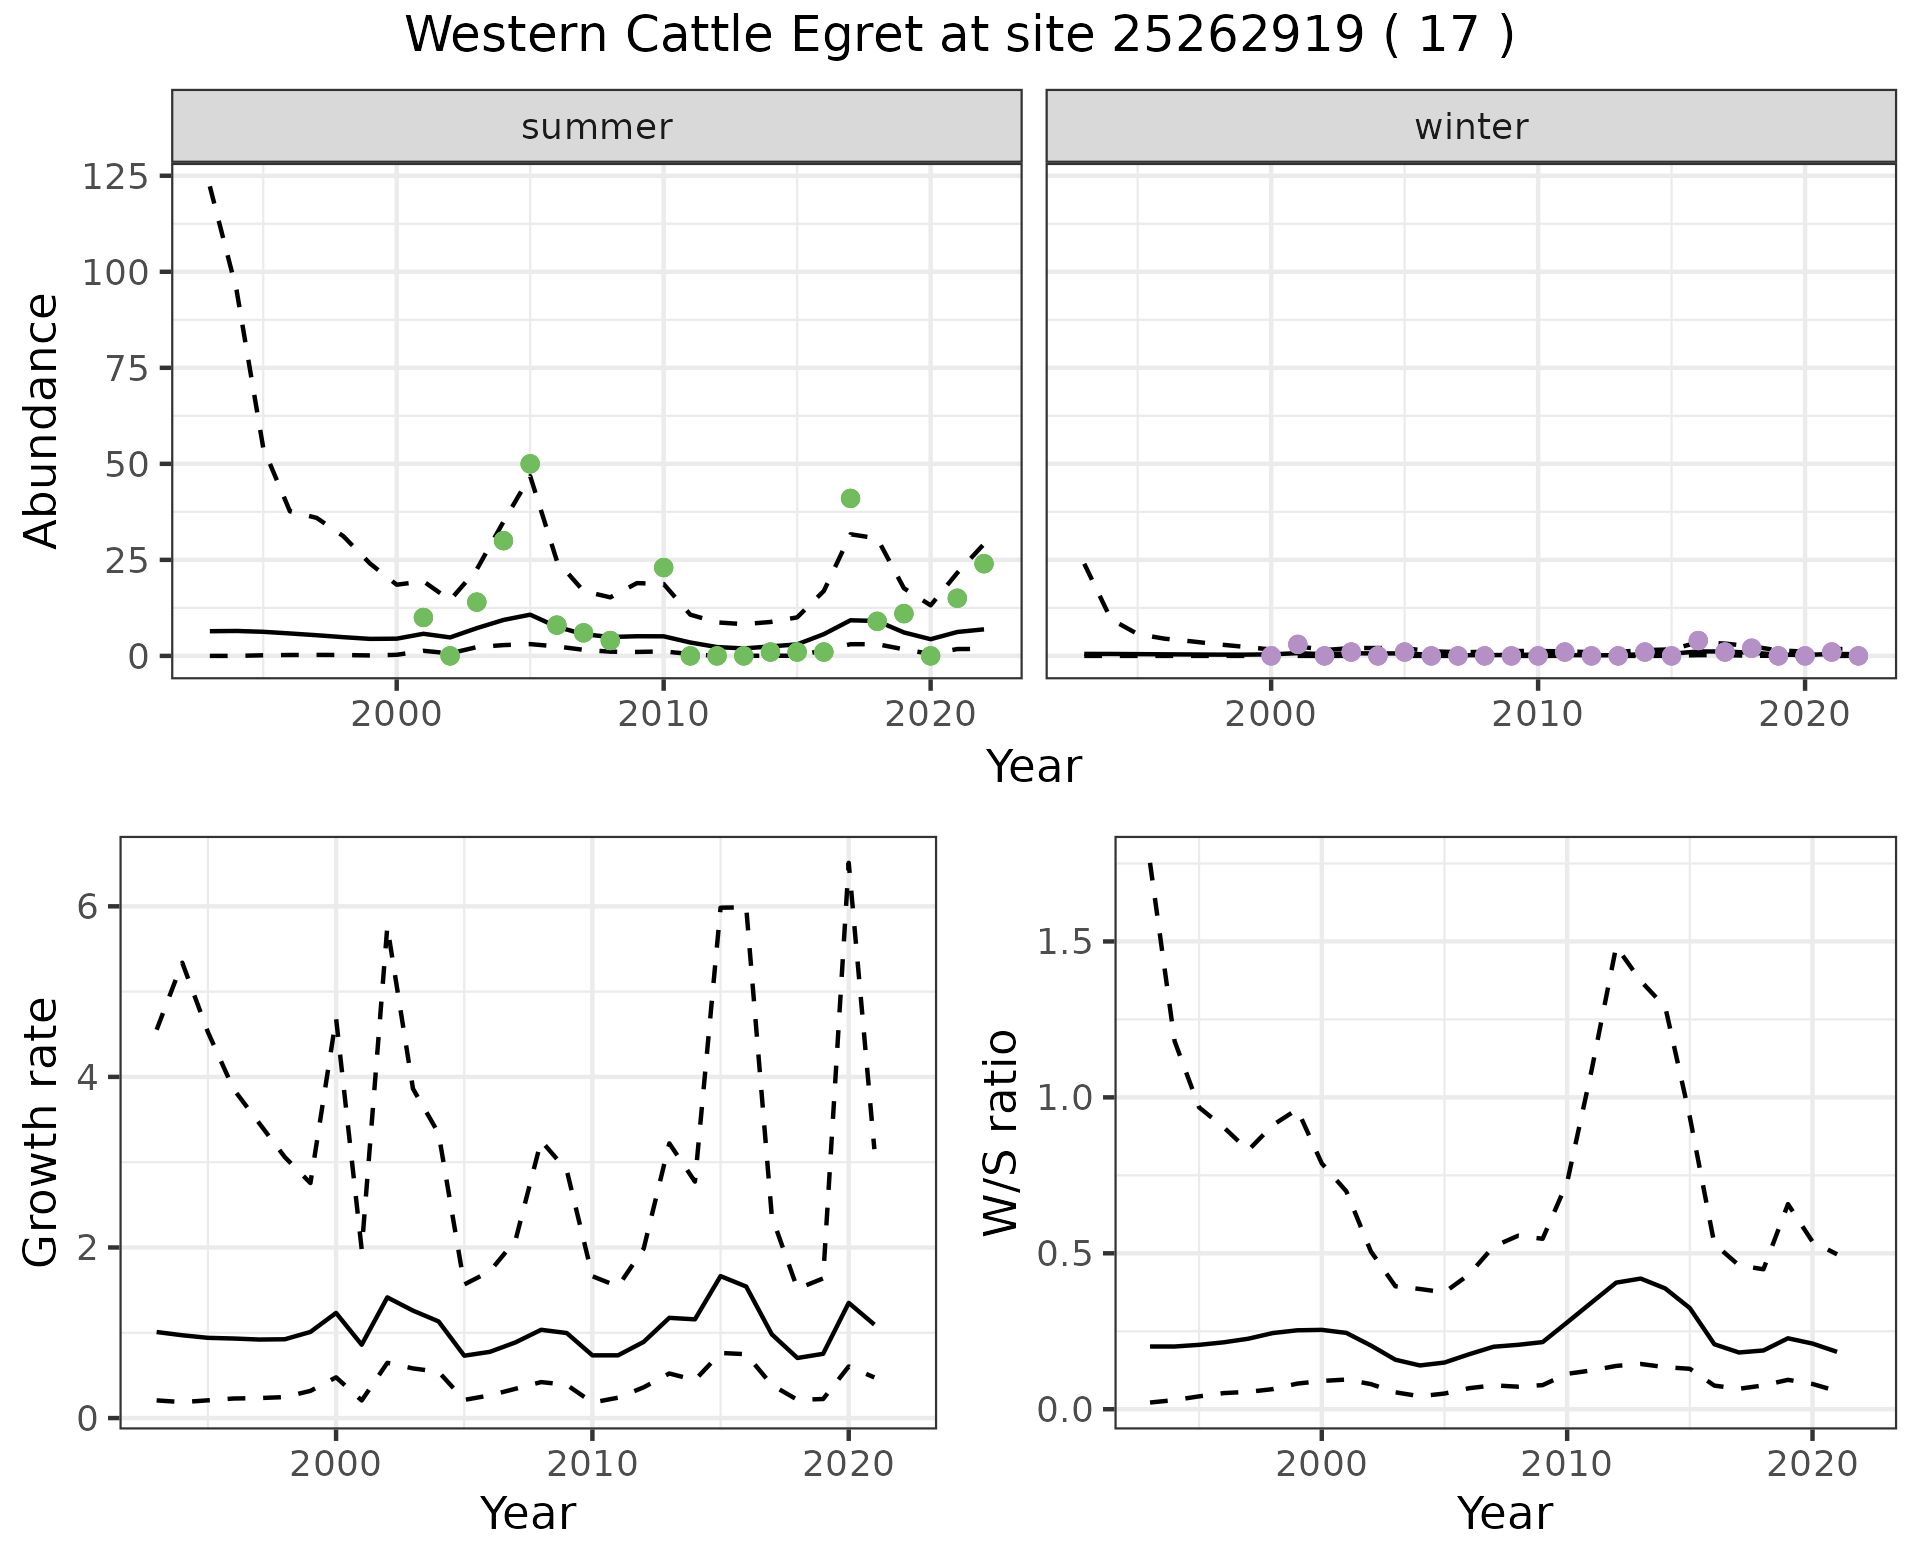1920x1560 pixels.
Task: Click the green summer point near 41 in 2017
Action: 850,498
